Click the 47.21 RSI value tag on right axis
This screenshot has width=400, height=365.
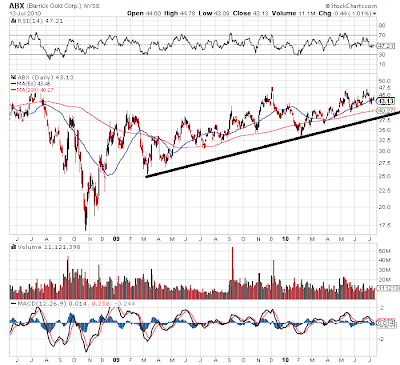[386, 46]
